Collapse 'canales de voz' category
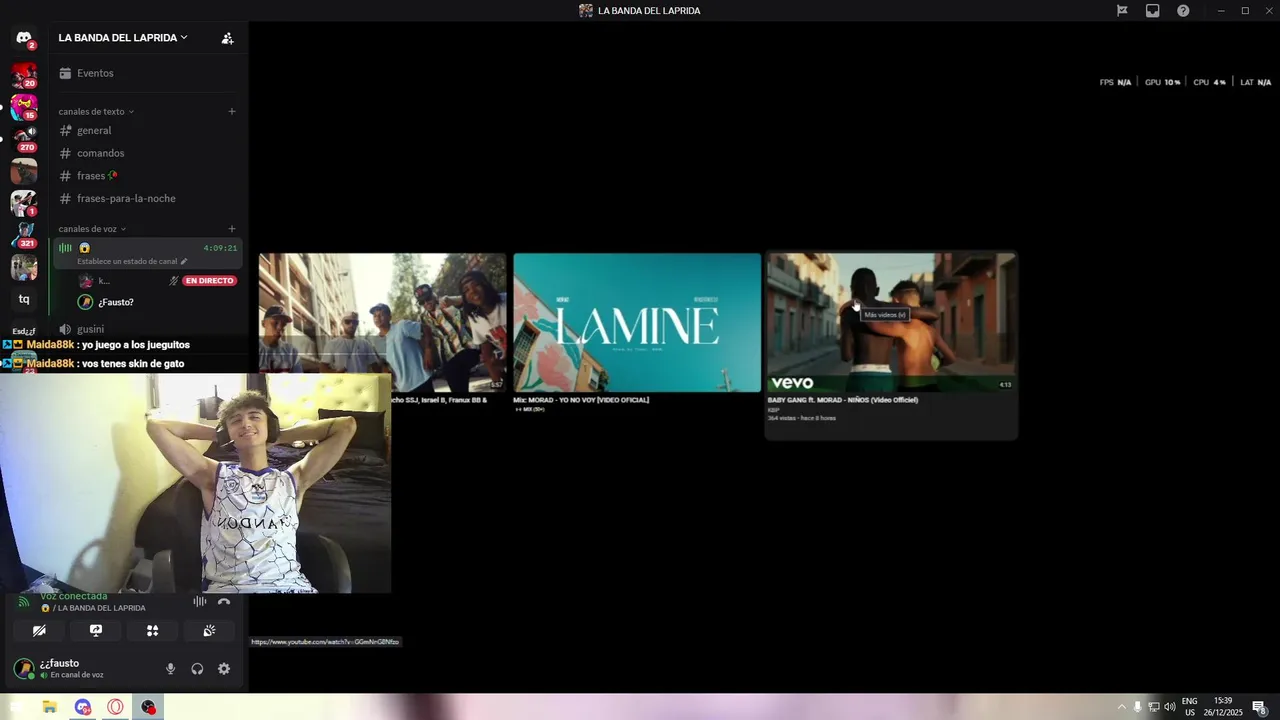 92,229
